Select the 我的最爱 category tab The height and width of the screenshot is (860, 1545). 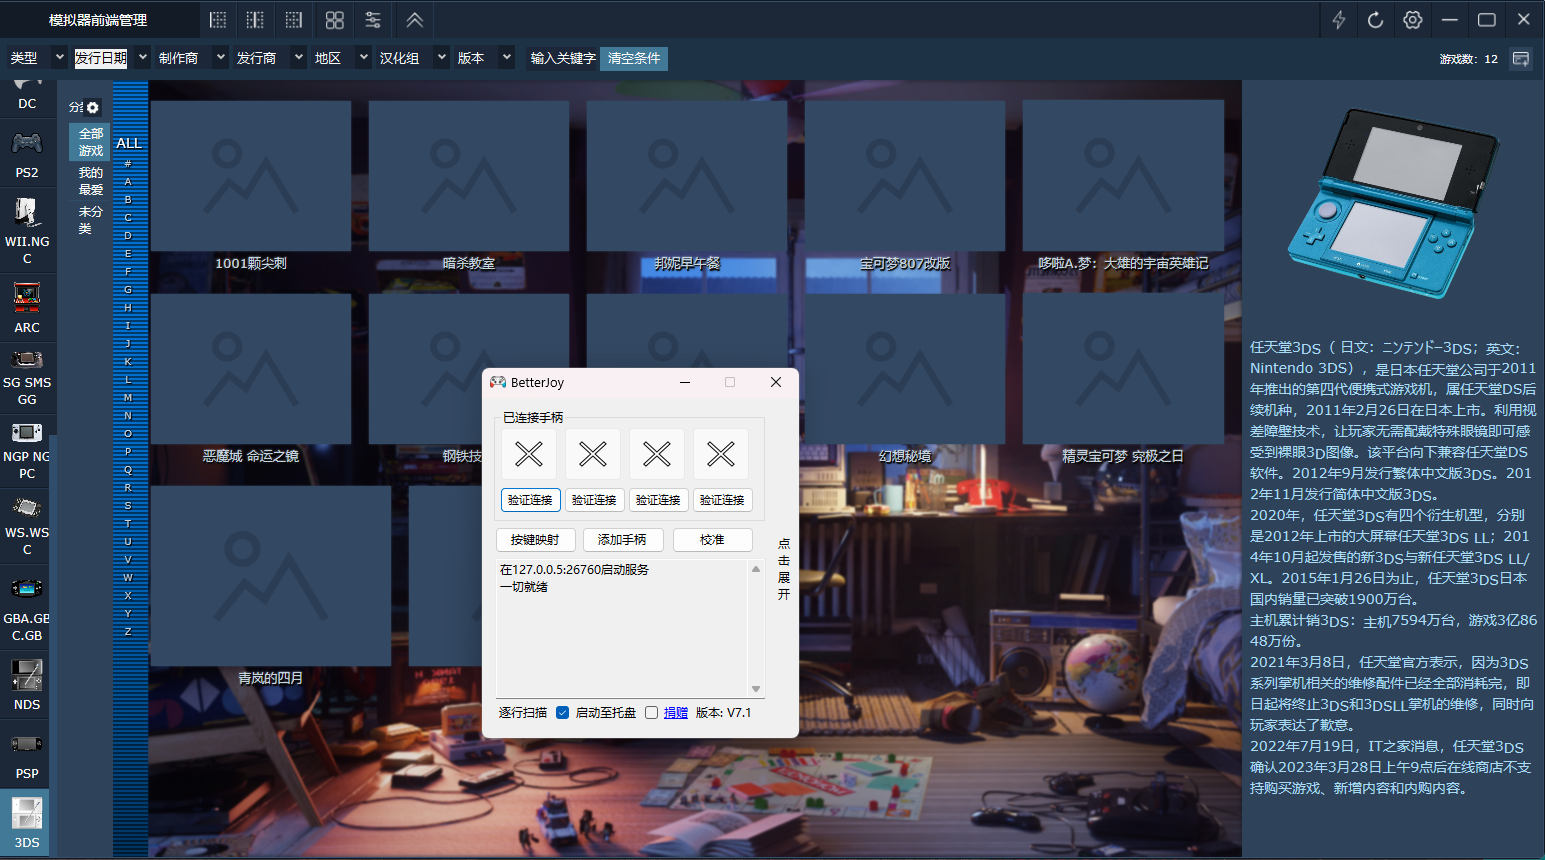coord(91,181)
